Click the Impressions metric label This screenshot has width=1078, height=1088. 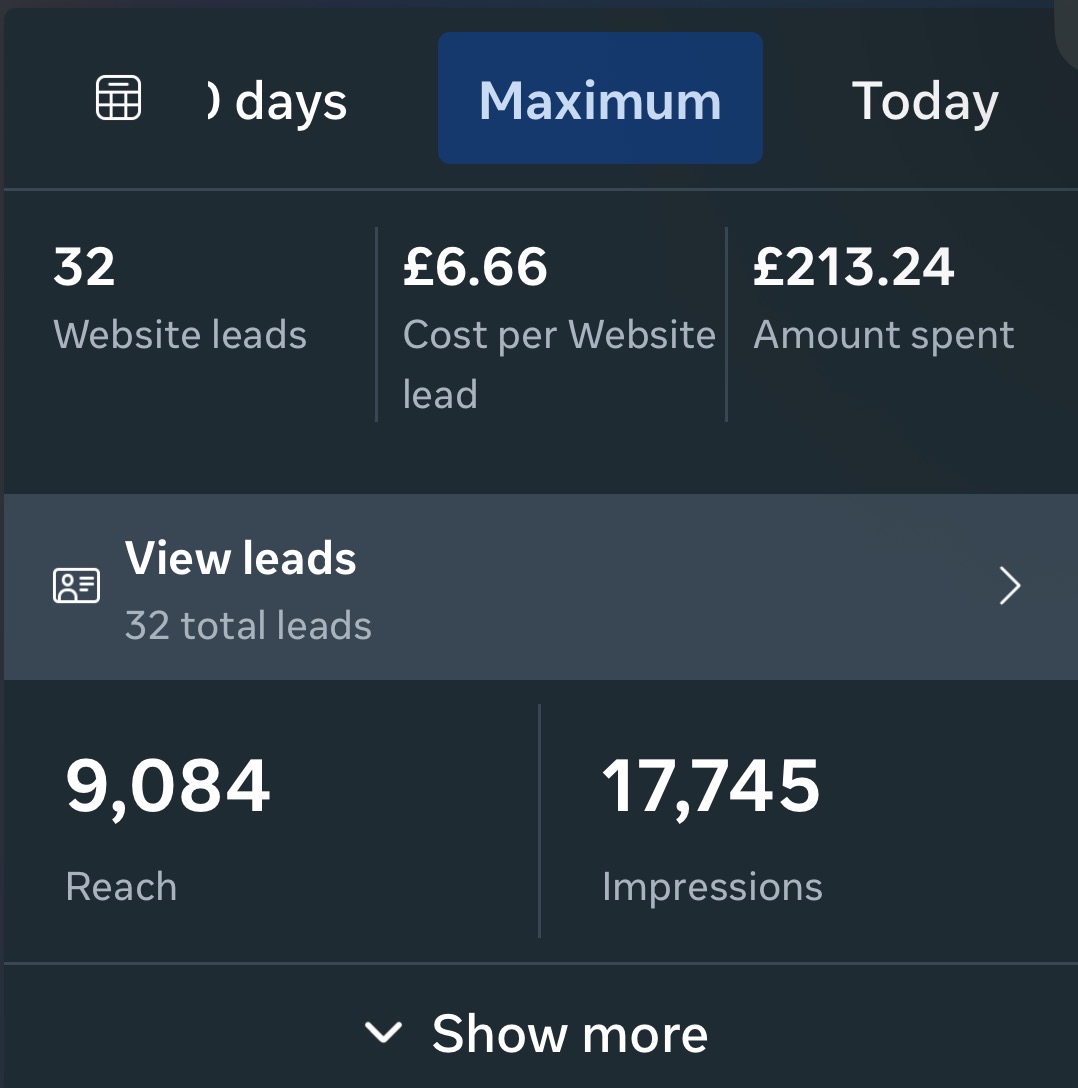pyautogui.click(x=712, y=887)
